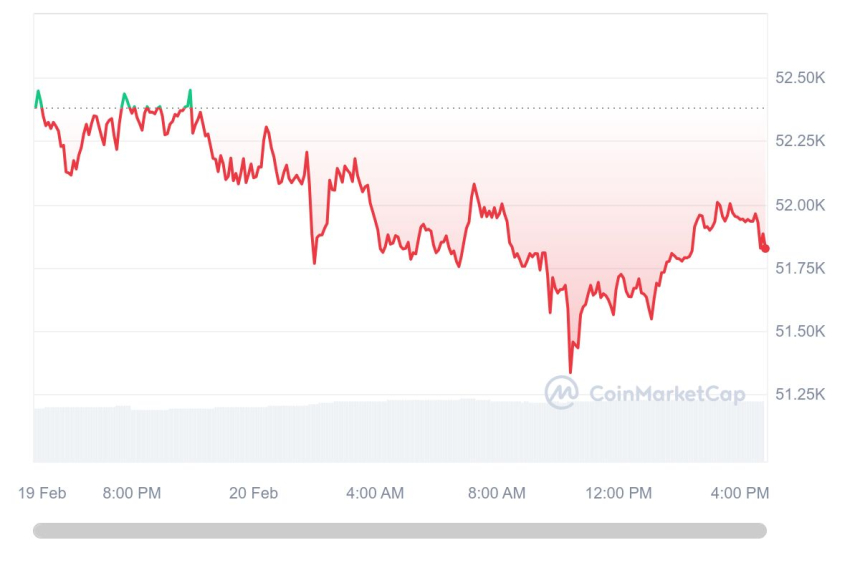Image resolution: width=860 pixels, height=573 pixels.
Task: Click the 4:00 AM time label
Action: pyautogui.click(x=375, y=493)
